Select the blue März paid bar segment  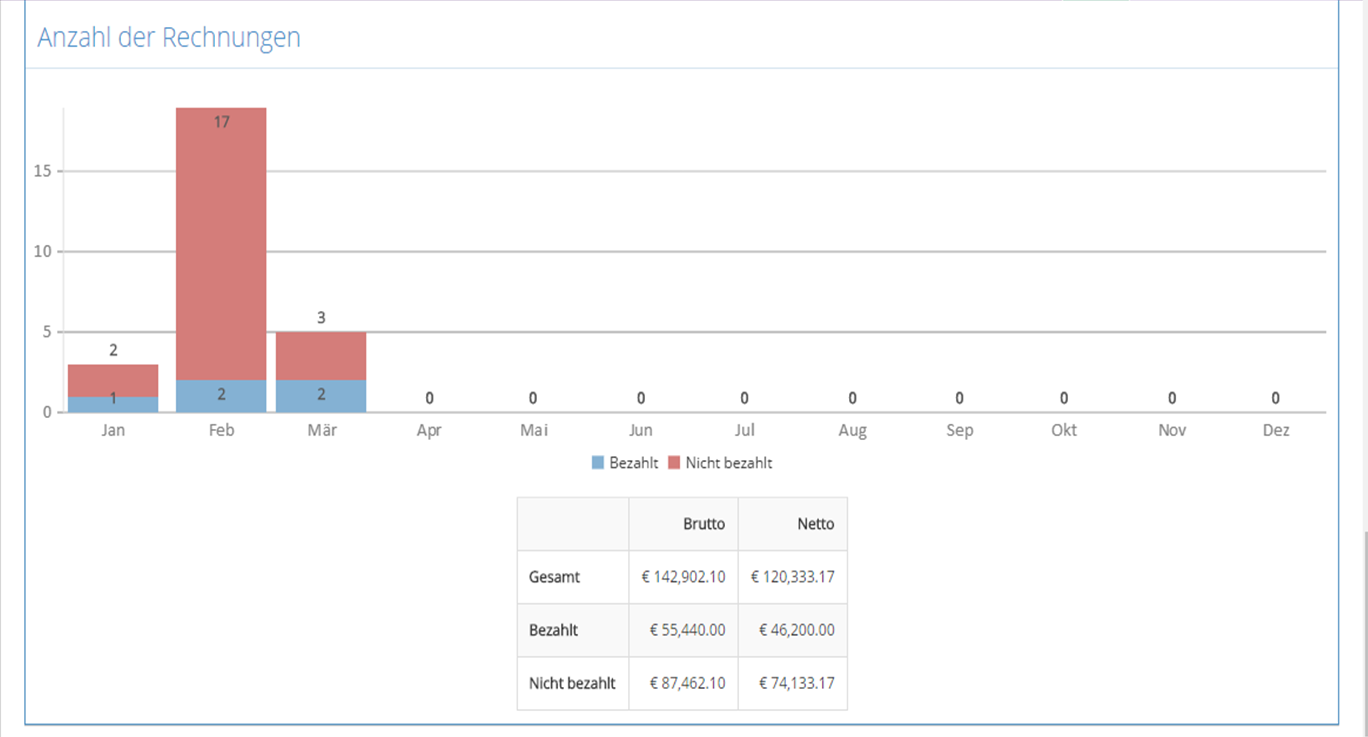point(321,396)
